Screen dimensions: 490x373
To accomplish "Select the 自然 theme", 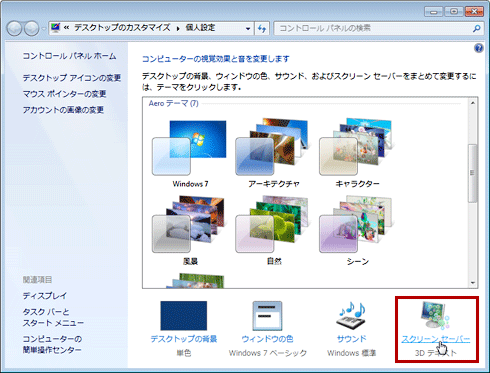I will pos(273,231).
